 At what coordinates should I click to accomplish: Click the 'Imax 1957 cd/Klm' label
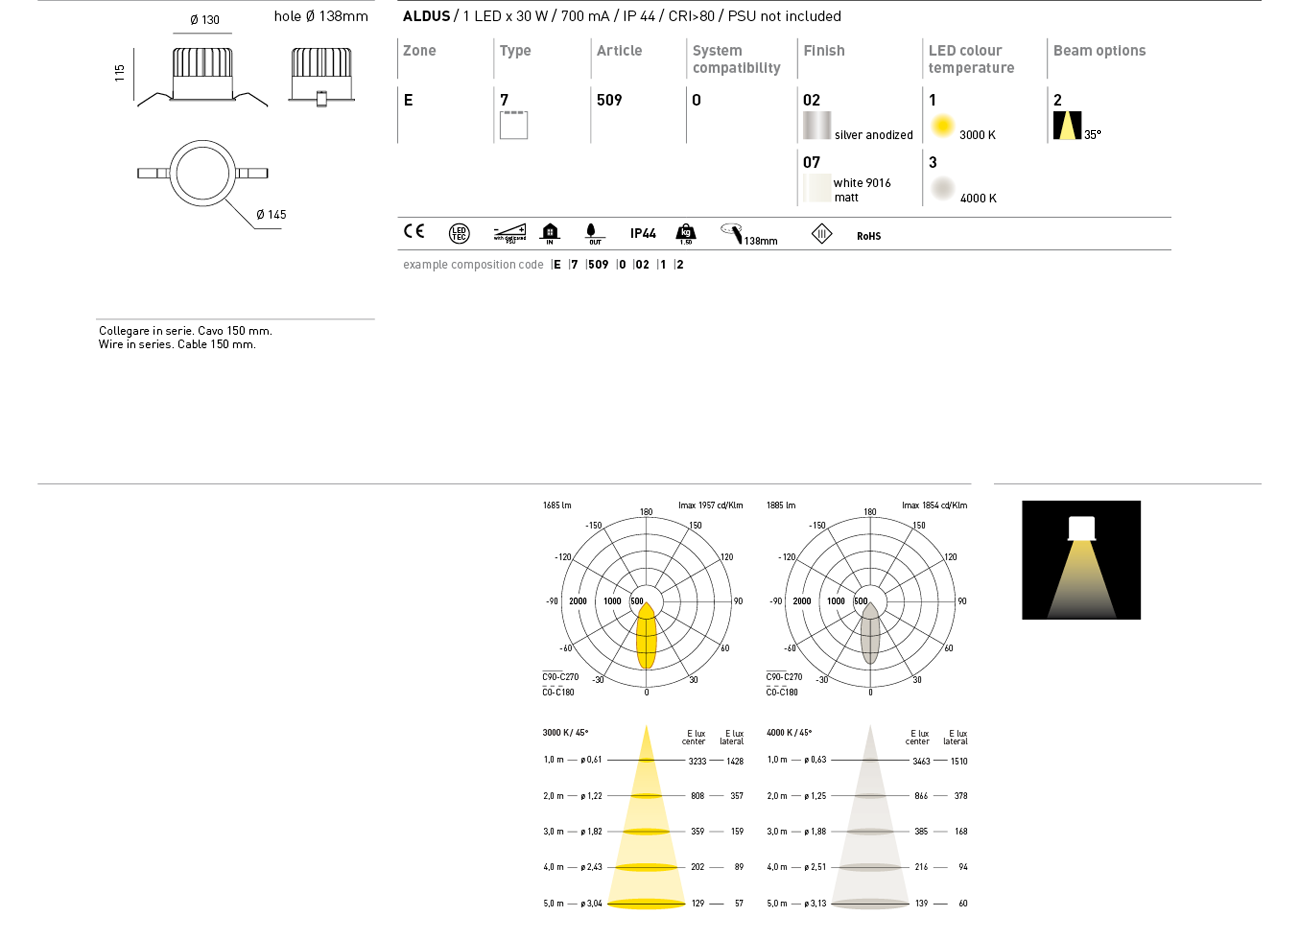pyautogui.click(x=710, y=506)
